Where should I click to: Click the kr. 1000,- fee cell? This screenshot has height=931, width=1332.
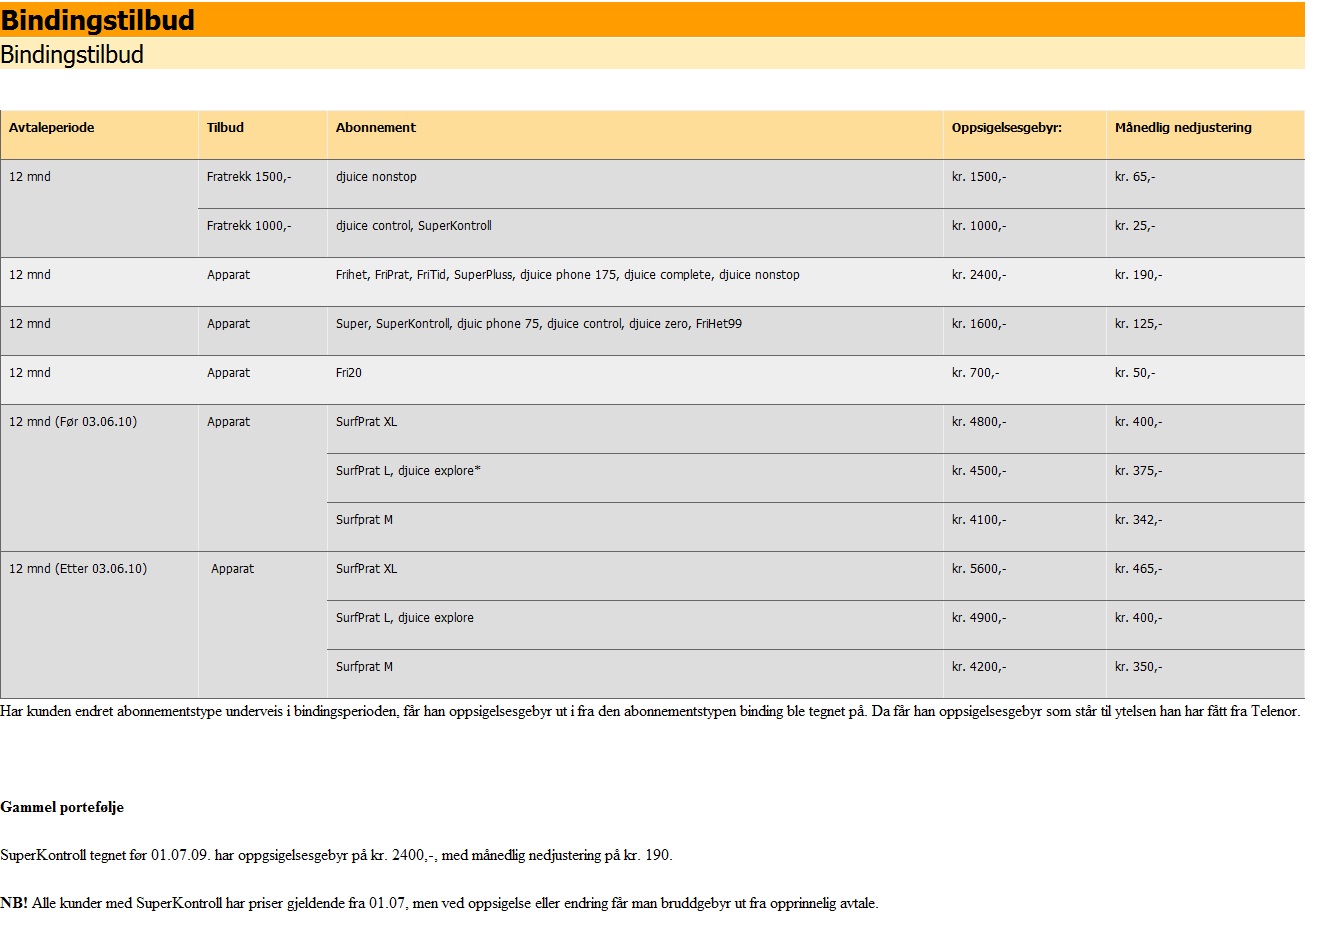(1024, 233)
